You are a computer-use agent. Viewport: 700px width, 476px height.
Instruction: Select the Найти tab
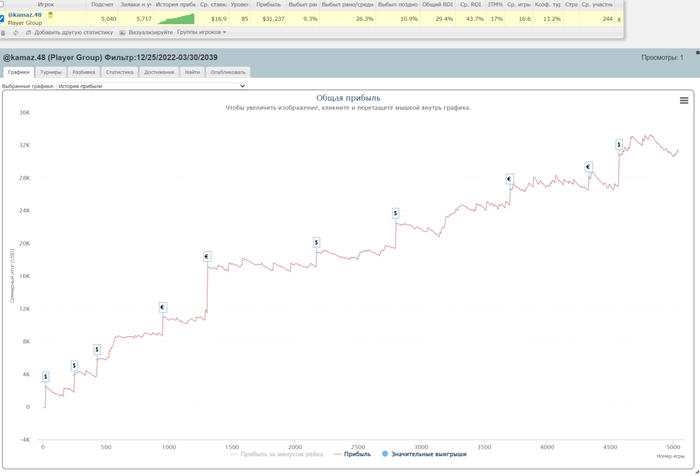click(x=192, y=72)
